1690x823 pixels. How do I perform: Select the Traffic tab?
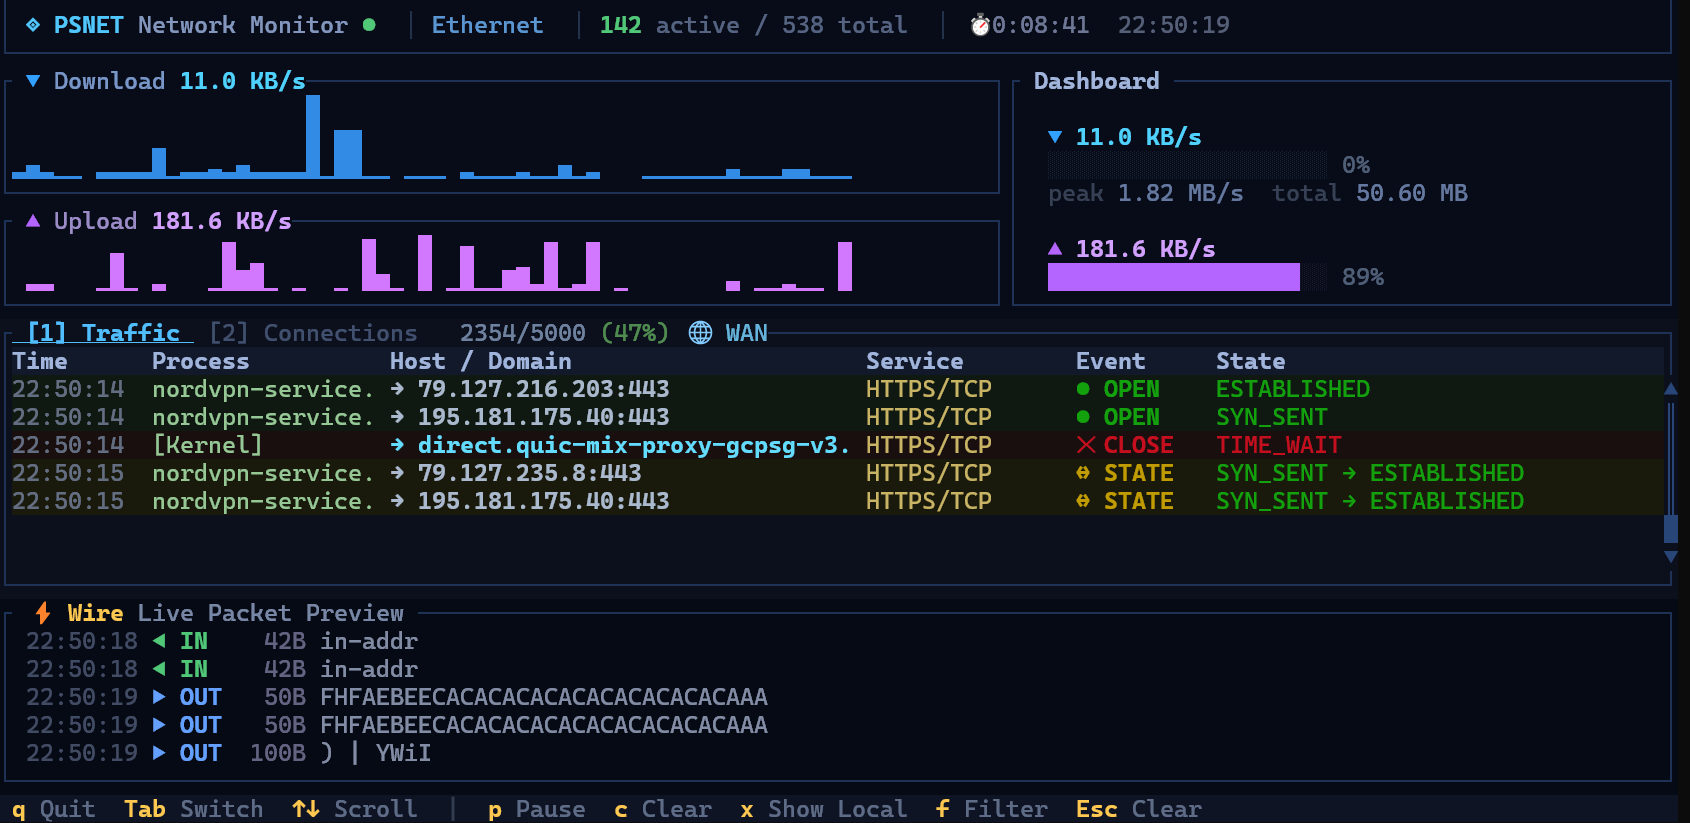click(x=104, y=333)
